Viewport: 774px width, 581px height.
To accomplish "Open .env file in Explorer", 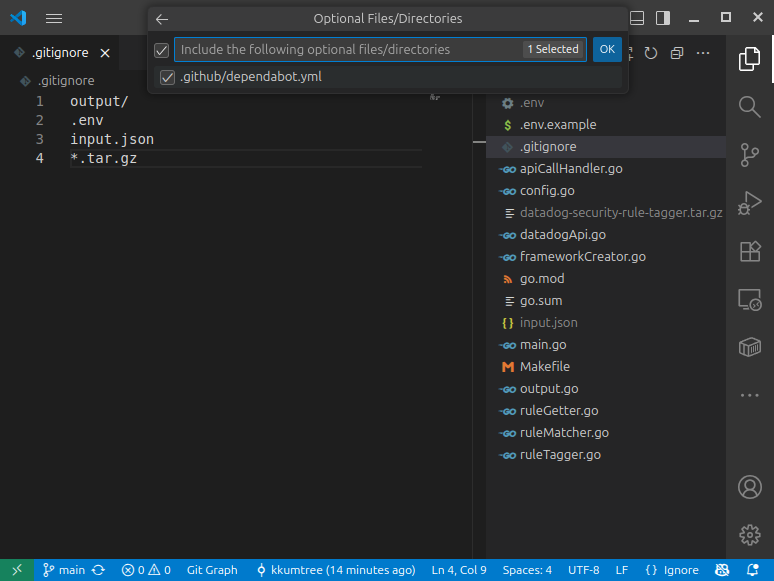I will coord(606,103).
